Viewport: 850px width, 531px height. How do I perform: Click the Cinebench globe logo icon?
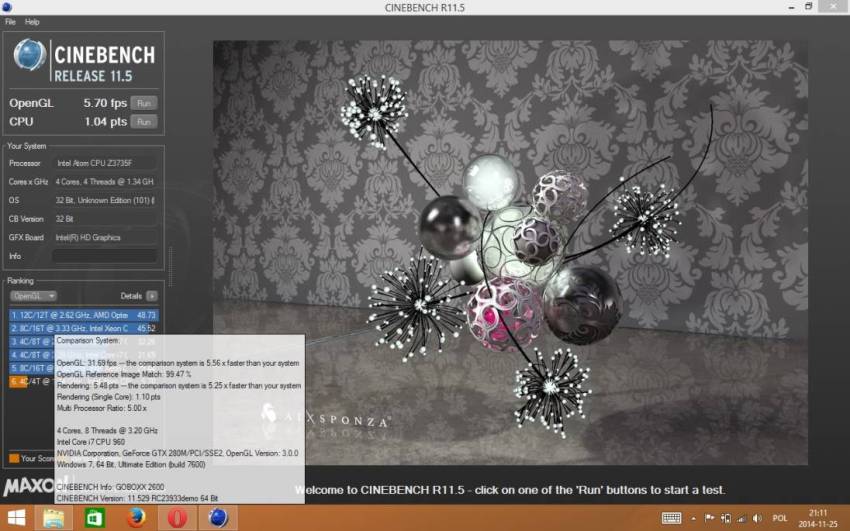30,55
